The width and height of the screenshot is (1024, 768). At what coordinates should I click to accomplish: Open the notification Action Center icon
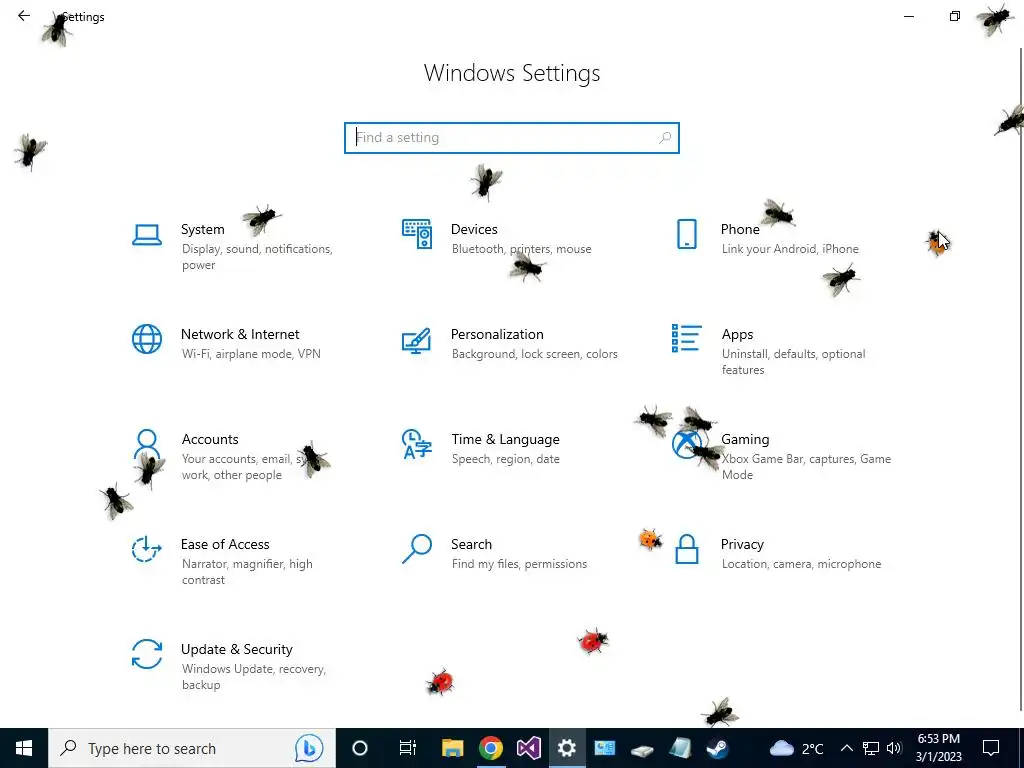click(991, 748)
